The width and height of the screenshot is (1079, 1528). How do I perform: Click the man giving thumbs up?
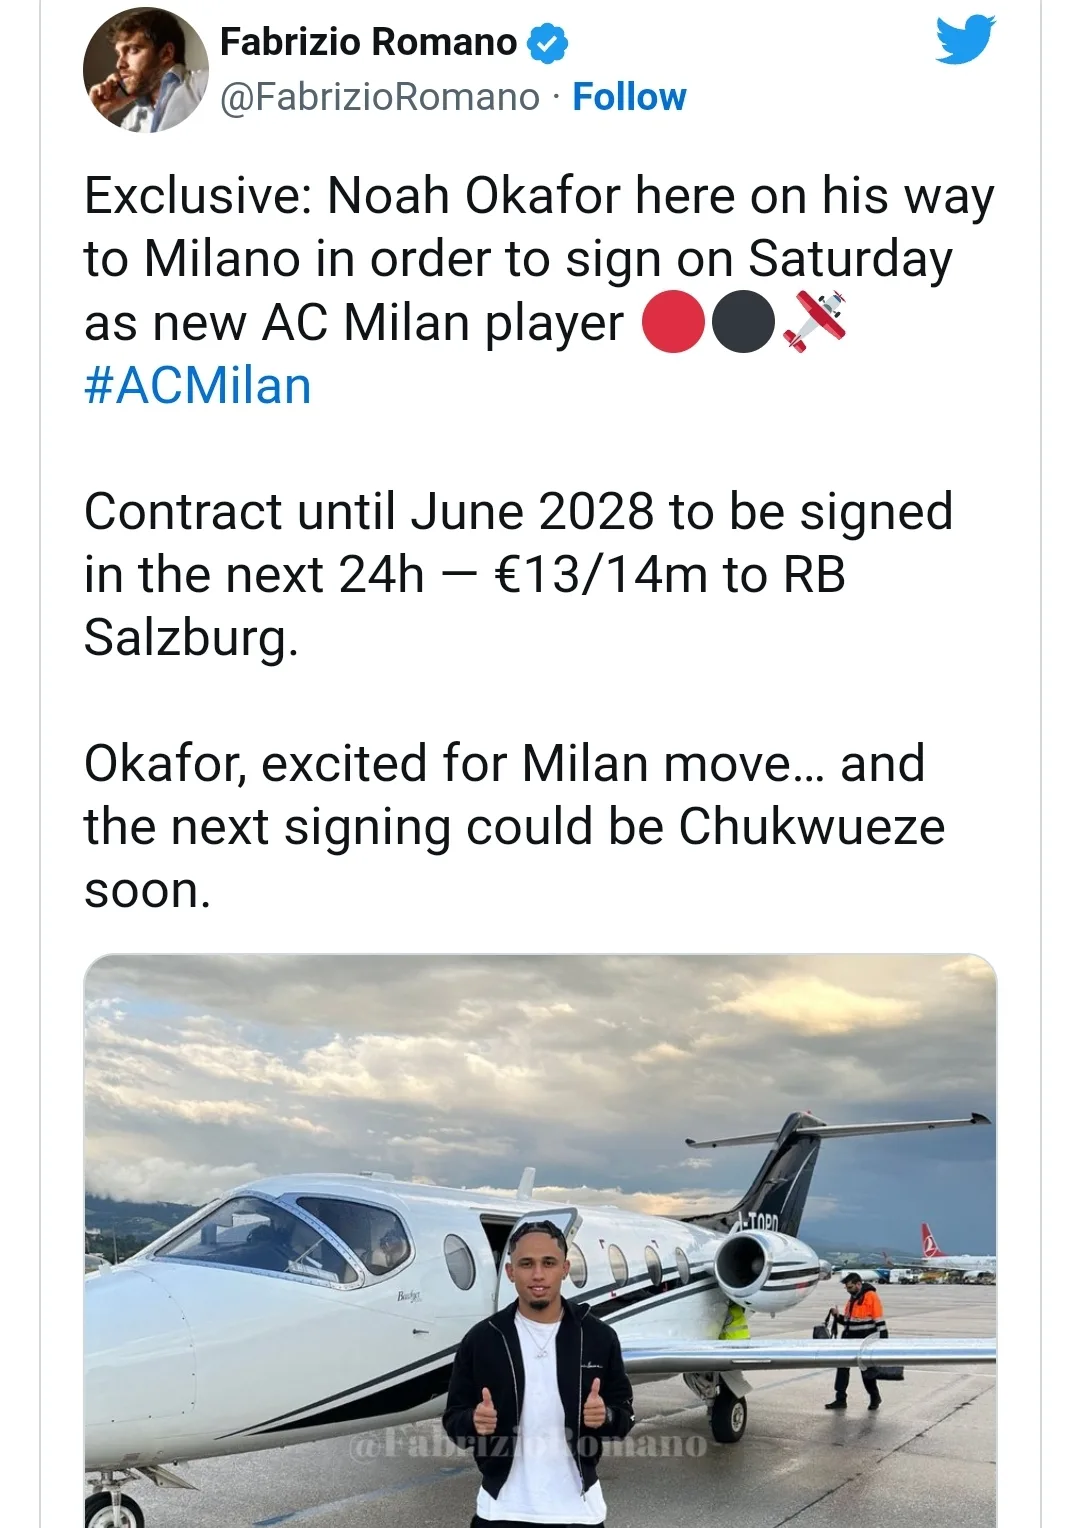click(x=538, y=1380)
